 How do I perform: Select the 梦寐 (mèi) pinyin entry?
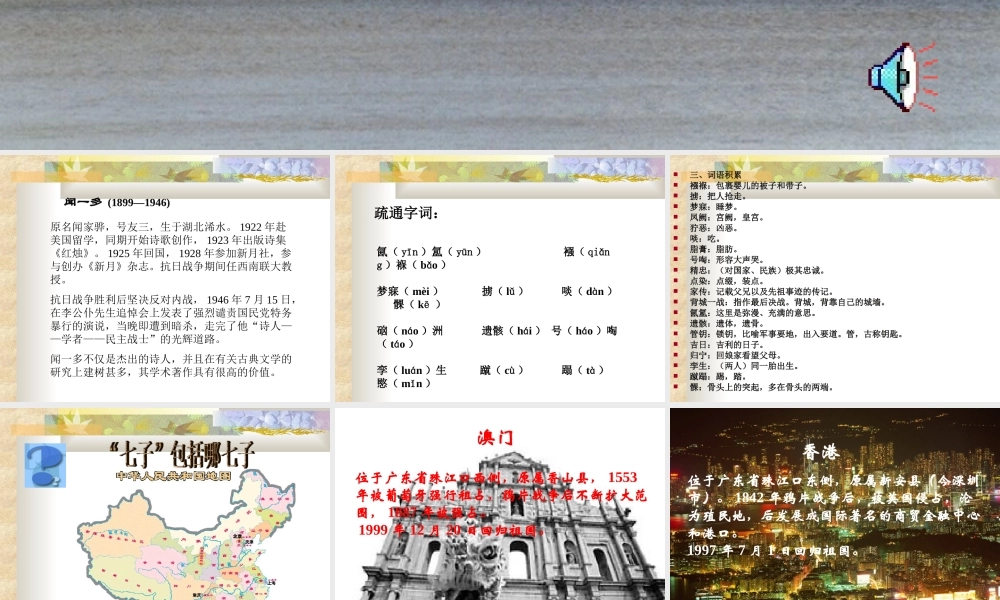[x=408, y=291]
